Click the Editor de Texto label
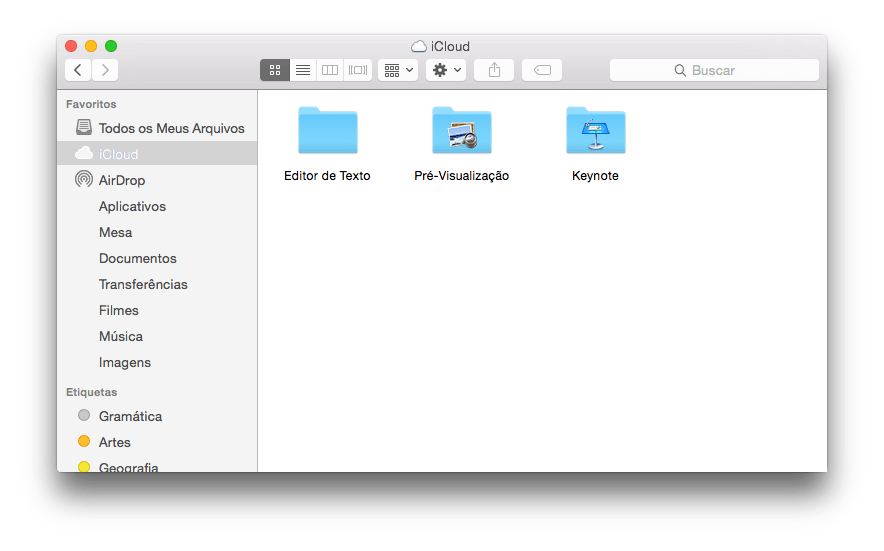 coord(327,176)
